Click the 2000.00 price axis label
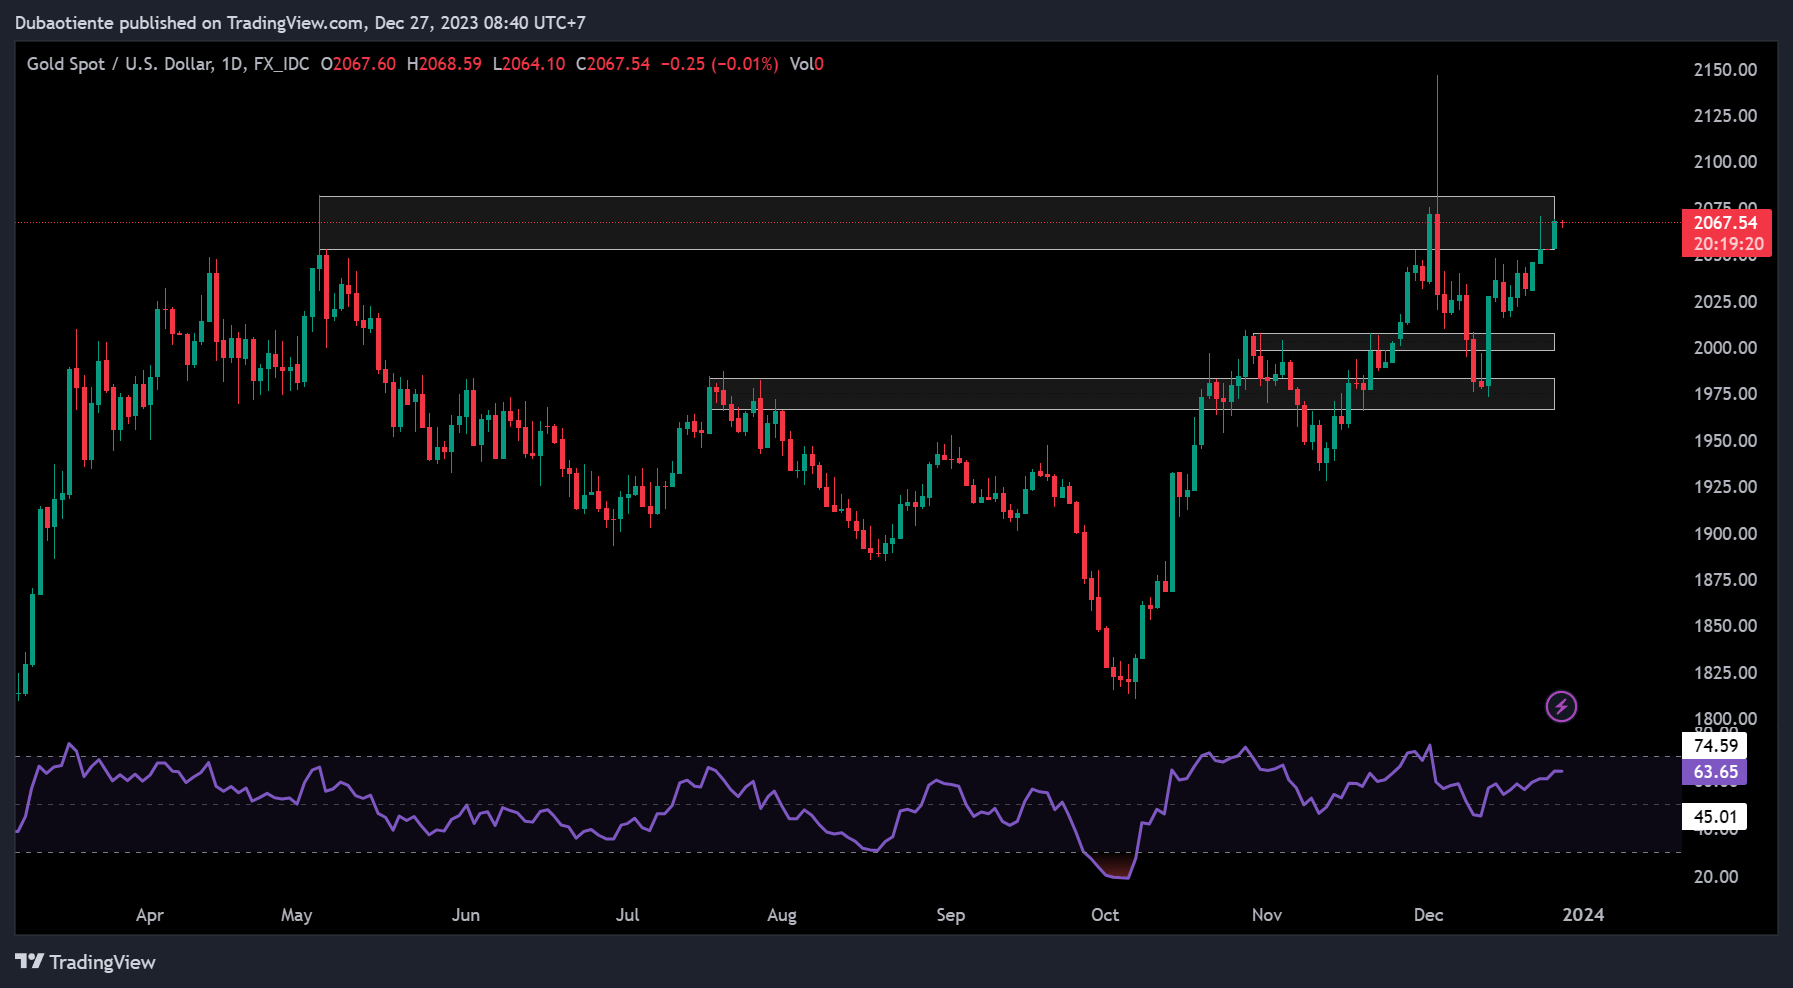This screenshot has width=1793, height=988. 1725,348
